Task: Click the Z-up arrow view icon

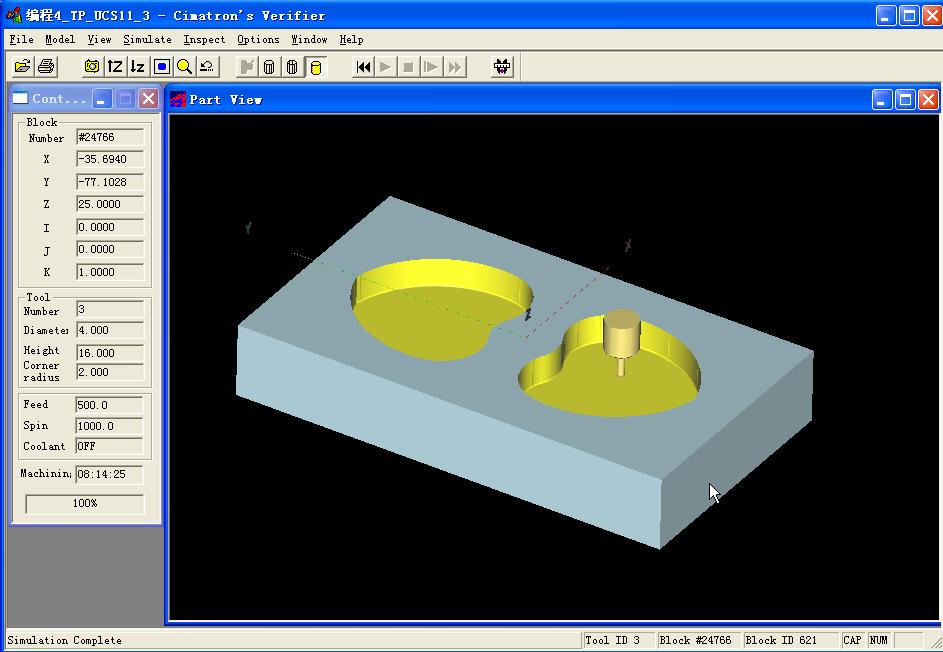Action: coord(115,67)
